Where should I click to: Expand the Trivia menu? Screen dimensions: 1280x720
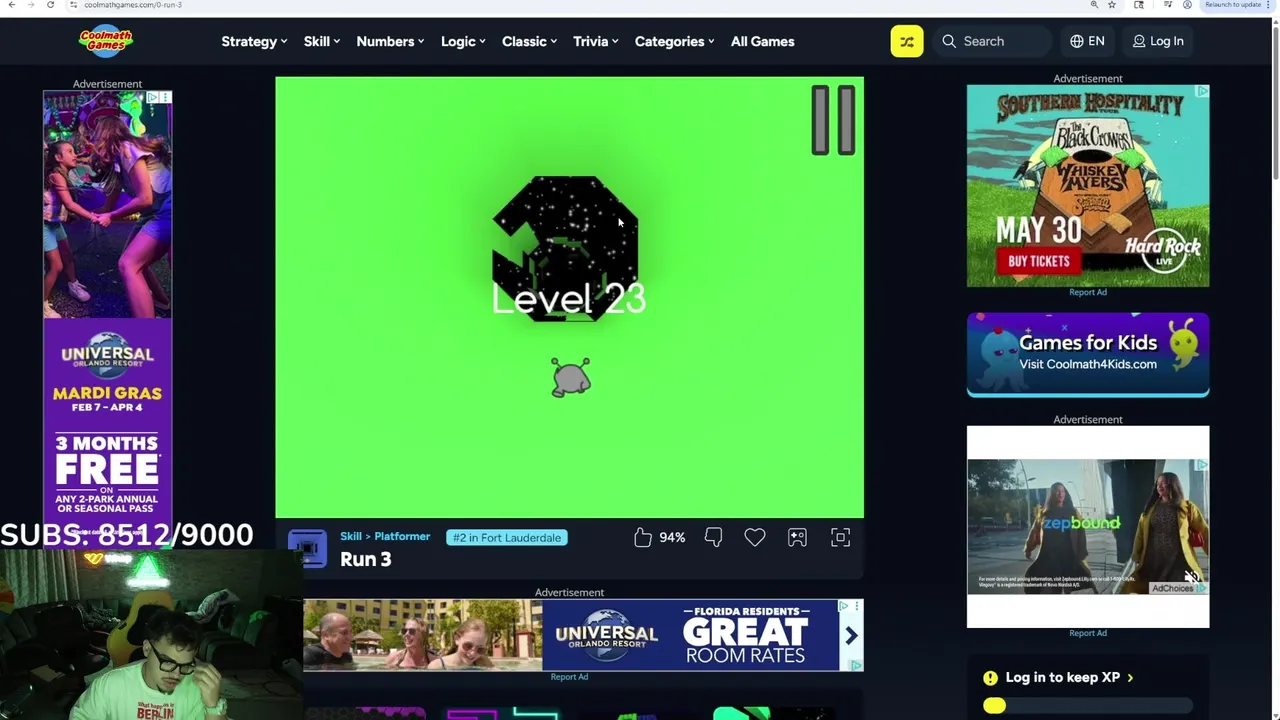(x=595, y=41)
